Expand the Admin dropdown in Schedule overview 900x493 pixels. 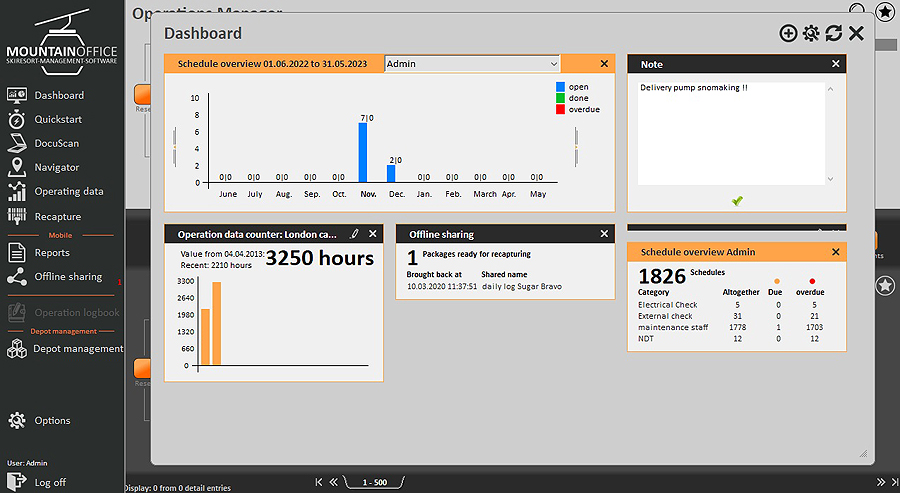(x=554, y=64)
